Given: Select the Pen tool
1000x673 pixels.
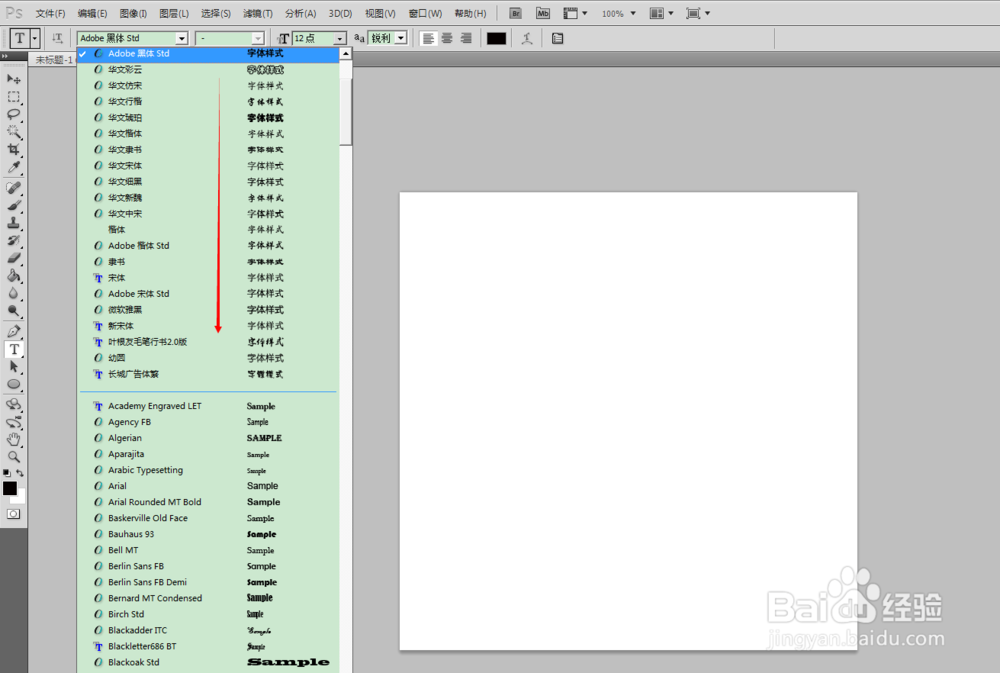Looking at the screenshot, I should (13, 331).
